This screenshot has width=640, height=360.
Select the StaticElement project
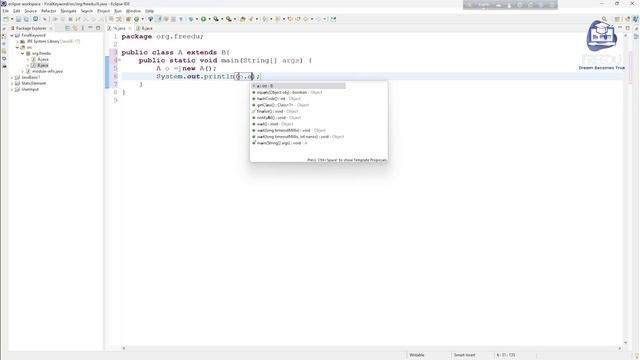click(x=31, y=83)
